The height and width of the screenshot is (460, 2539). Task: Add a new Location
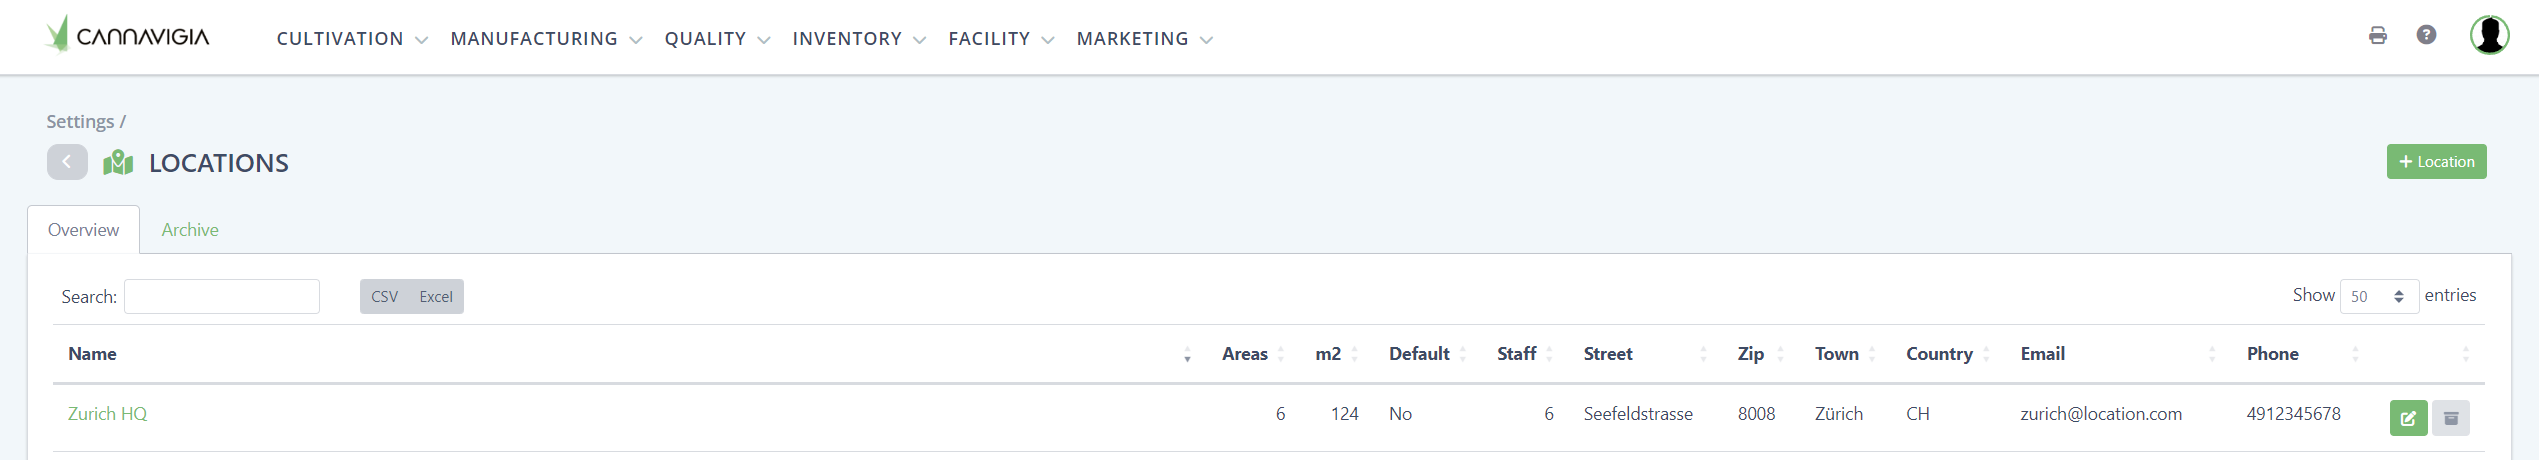(2436, 162)
